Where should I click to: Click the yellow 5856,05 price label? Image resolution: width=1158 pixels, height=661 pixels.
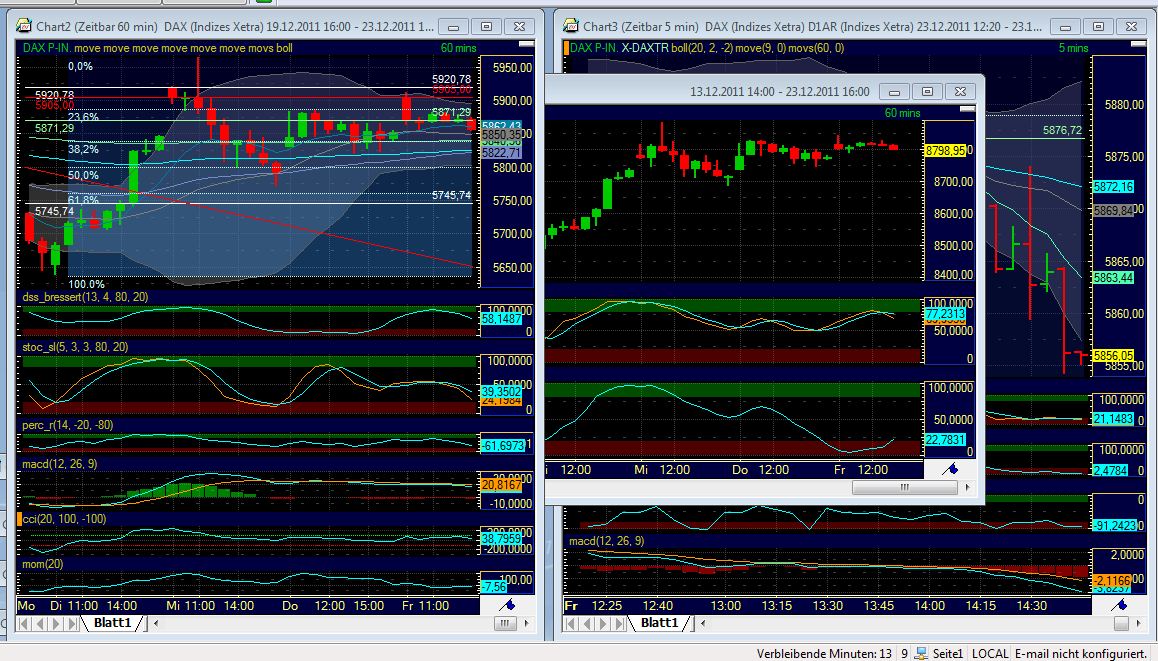coord(1113,356)
